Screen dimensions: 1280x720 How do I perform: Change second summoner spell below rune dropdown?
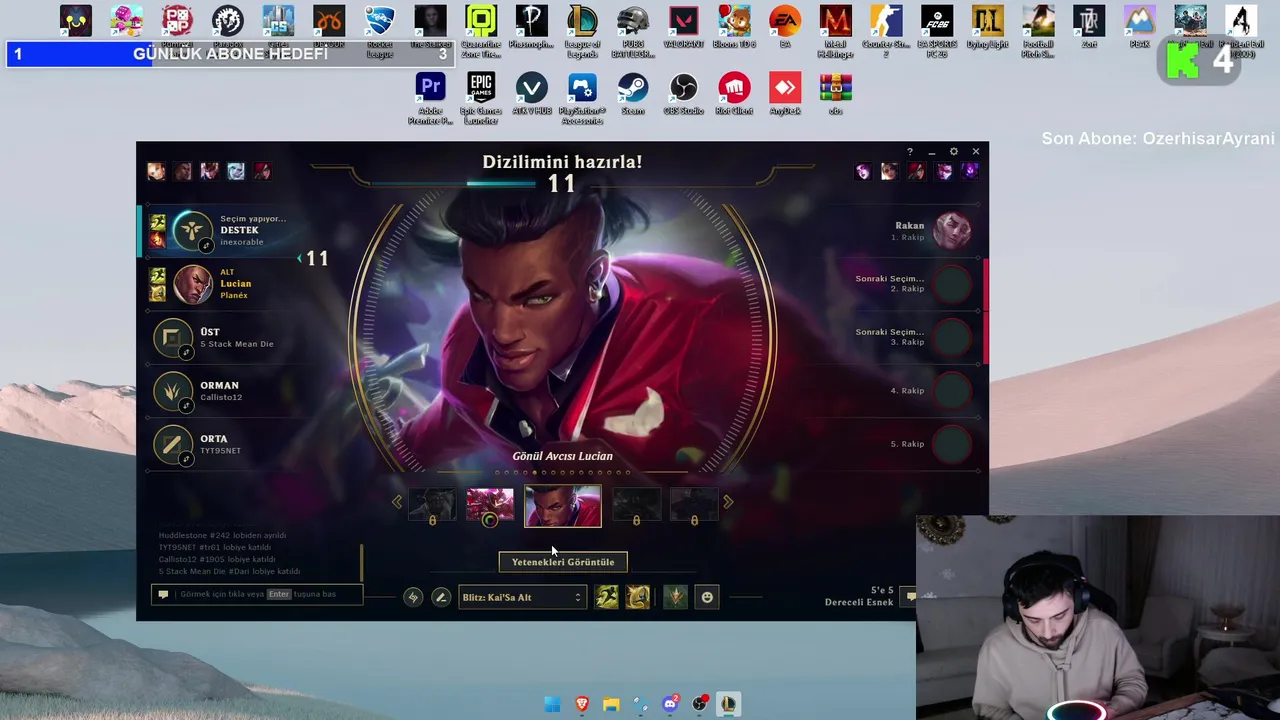coord(638,597)
